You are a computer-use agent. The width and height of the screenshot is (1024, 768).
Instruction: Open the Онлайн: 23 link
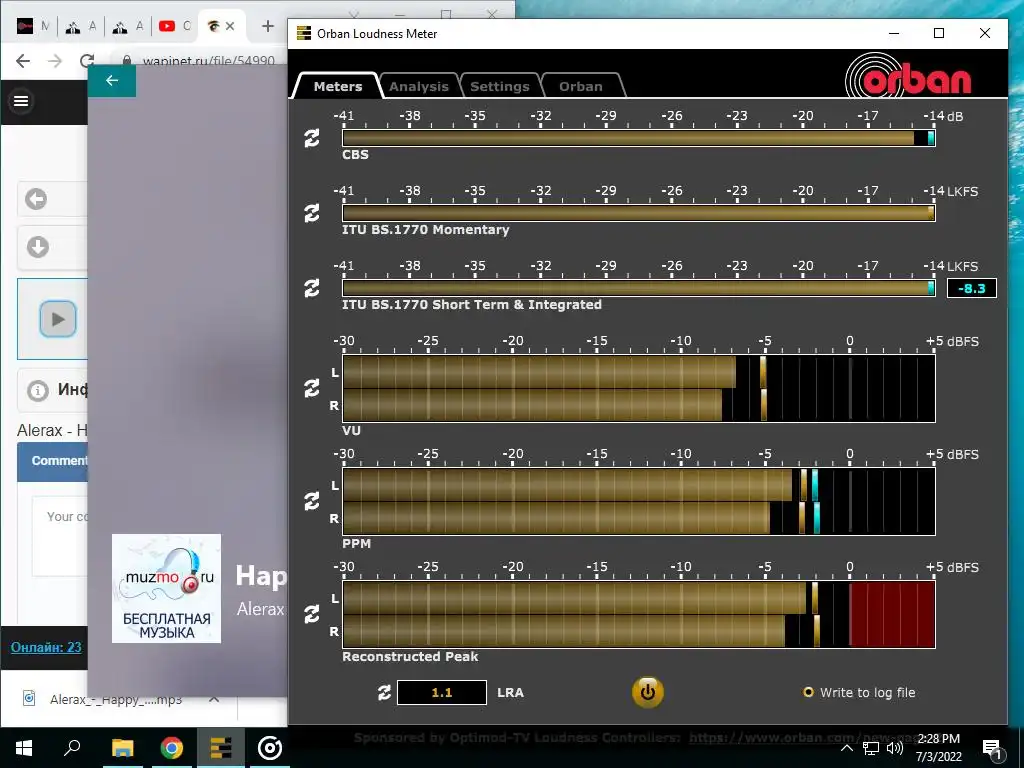(46, 647)
